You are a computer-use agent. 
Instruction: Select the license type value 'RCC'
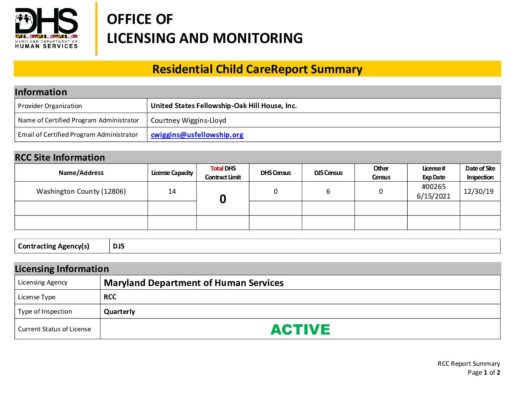pyautogui.click(x=110, y=297)
